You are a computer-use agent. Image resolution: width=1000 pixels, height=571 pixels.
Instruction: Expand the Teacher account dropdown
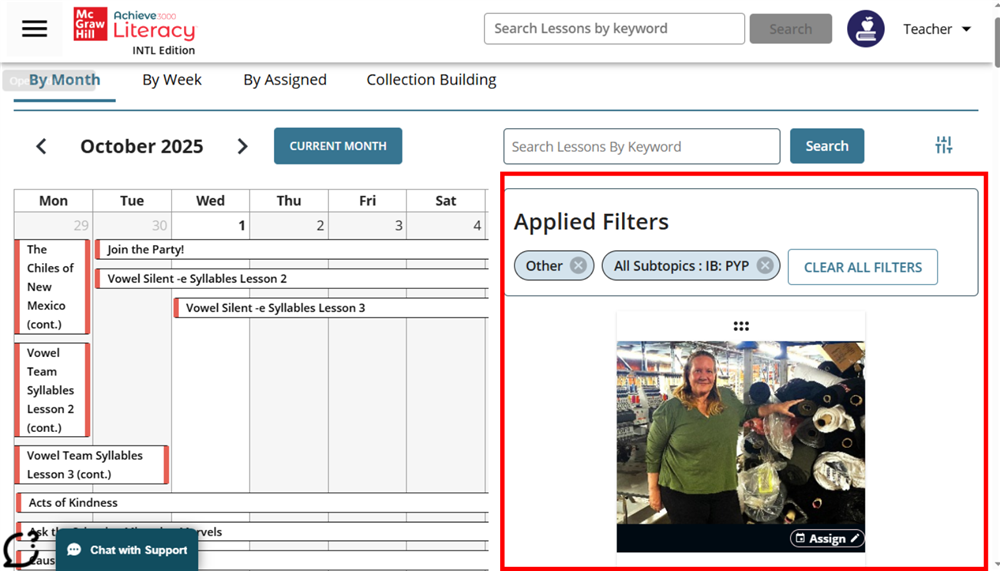[x=937, y=29]
